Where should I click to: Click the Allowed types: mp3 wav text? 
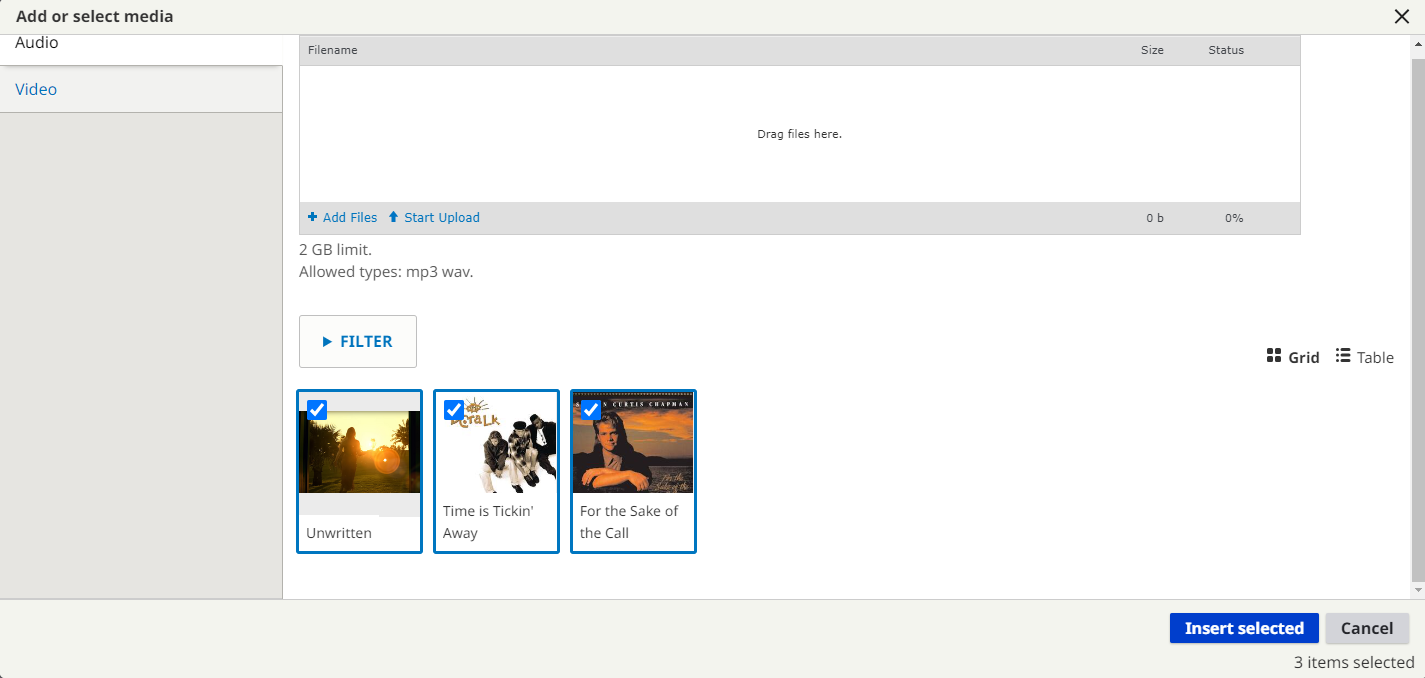[x=386, y=271]
